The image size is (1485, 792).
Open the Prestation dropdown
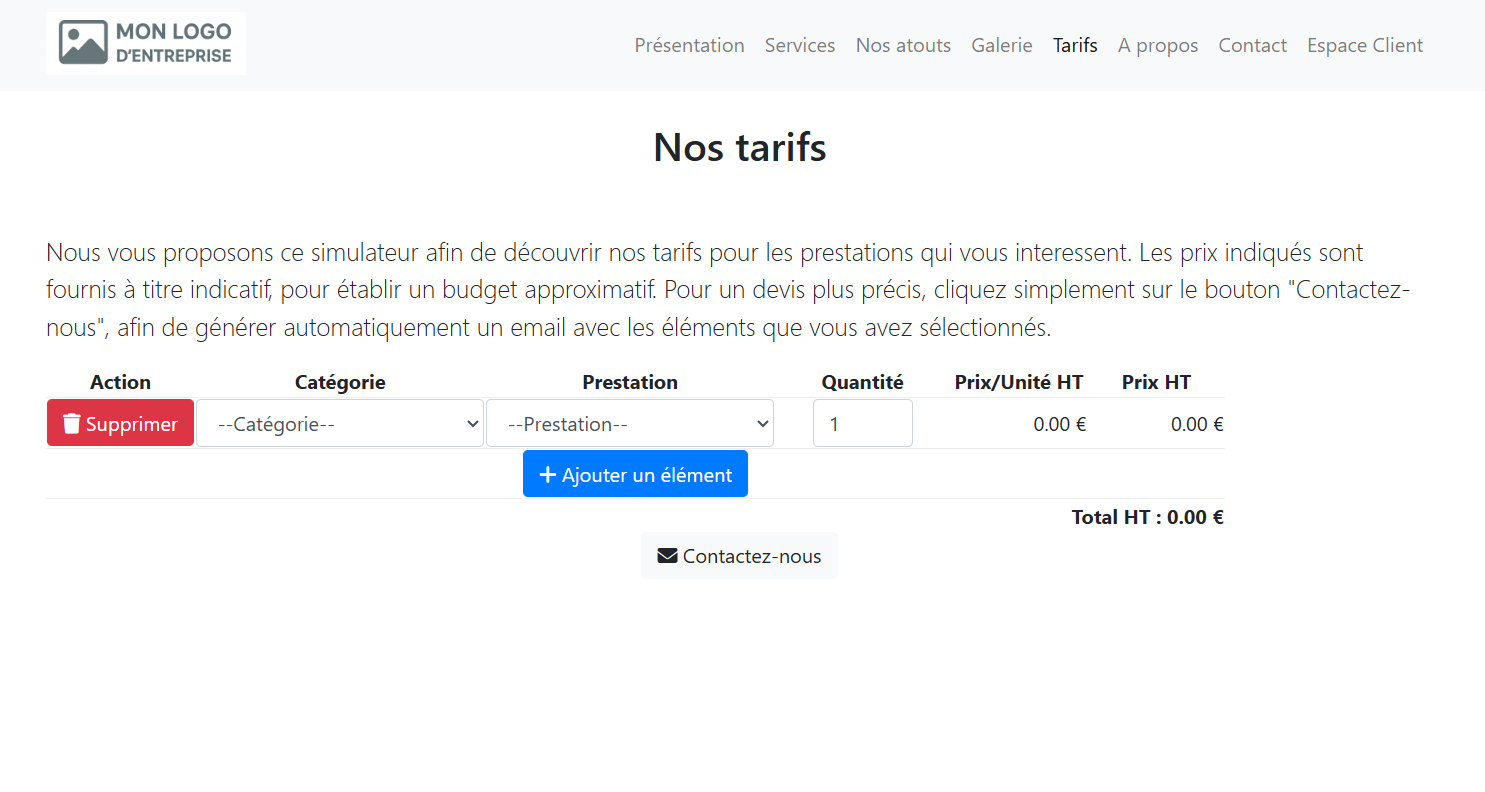pyautogui.click(x=630, y=424)
